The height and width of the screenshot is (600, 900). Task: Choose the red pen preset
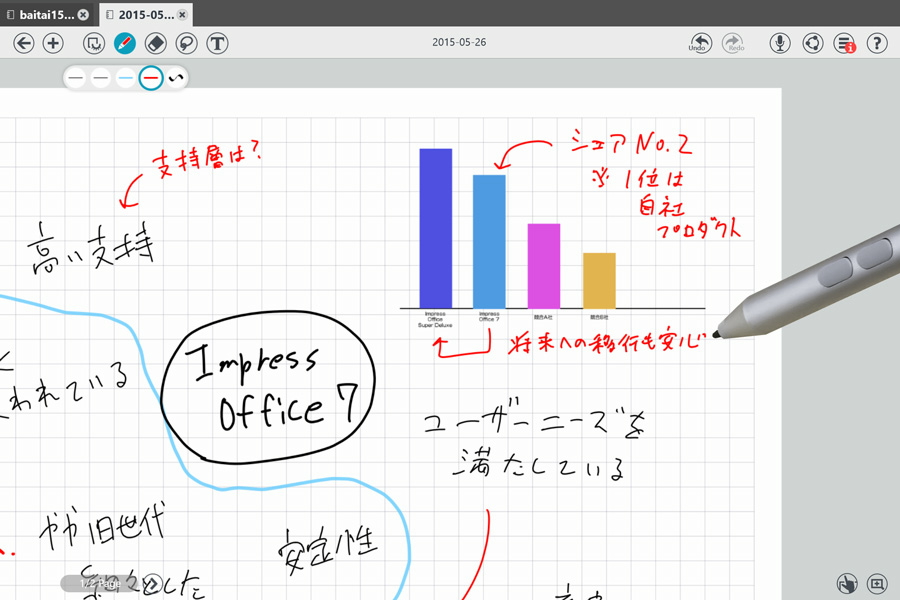coord(150,78)
